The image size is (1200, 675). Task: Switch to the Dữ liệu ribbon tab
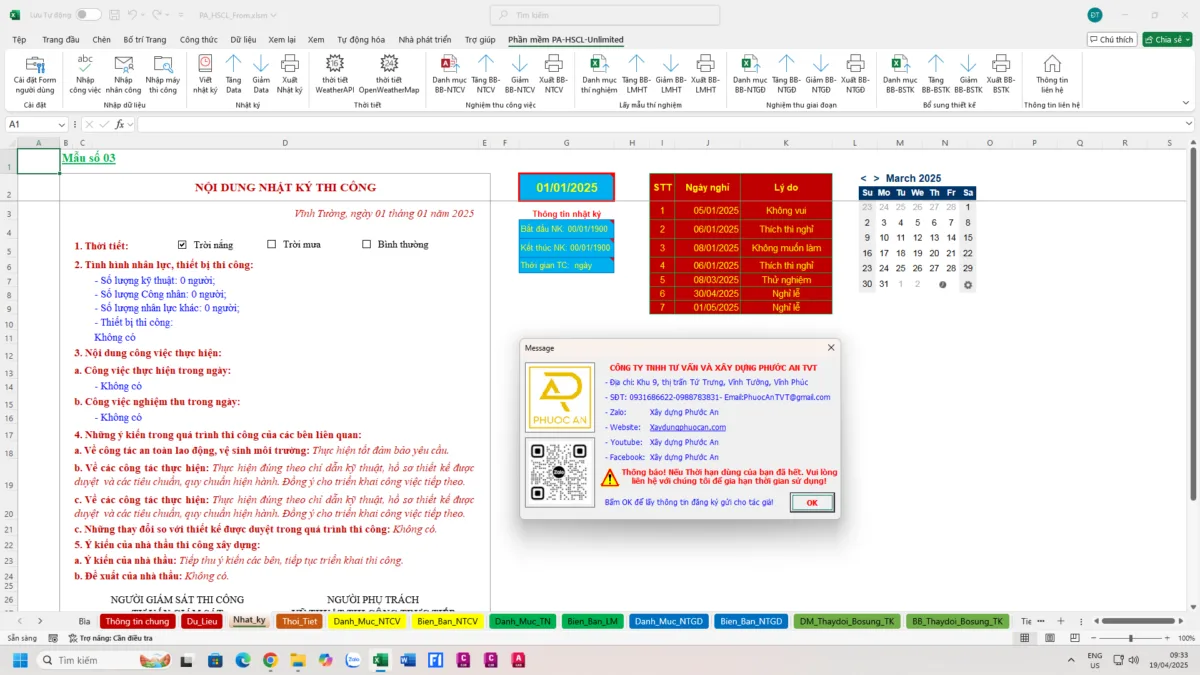[243, 40]
